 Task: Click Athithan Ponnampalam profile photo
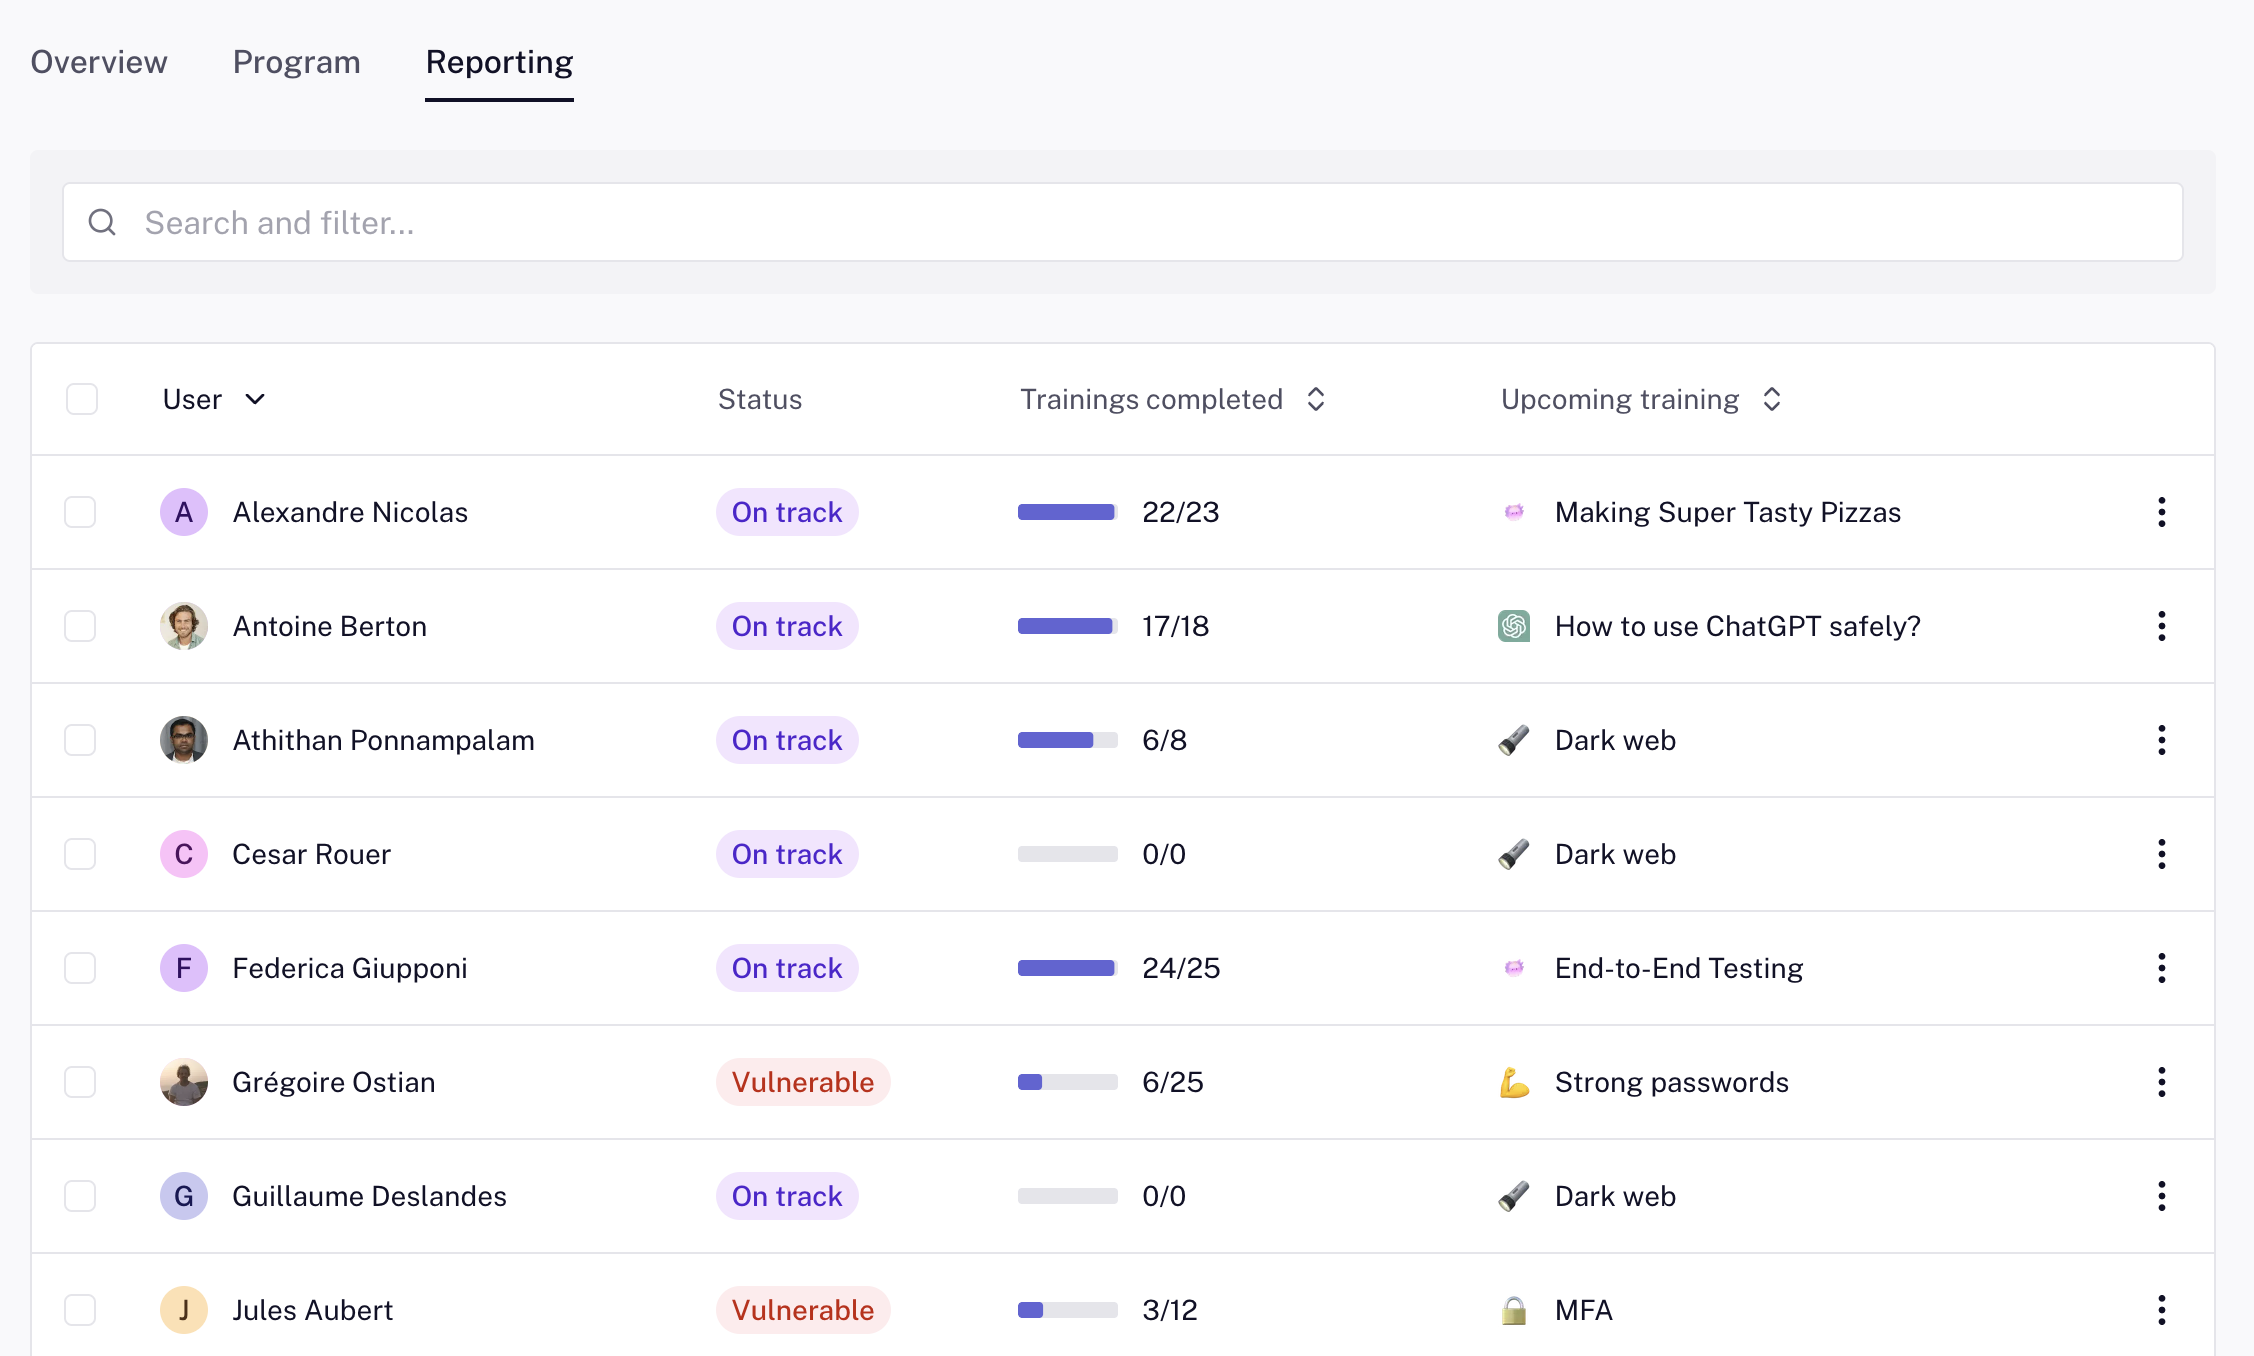[x=184, y=740]
